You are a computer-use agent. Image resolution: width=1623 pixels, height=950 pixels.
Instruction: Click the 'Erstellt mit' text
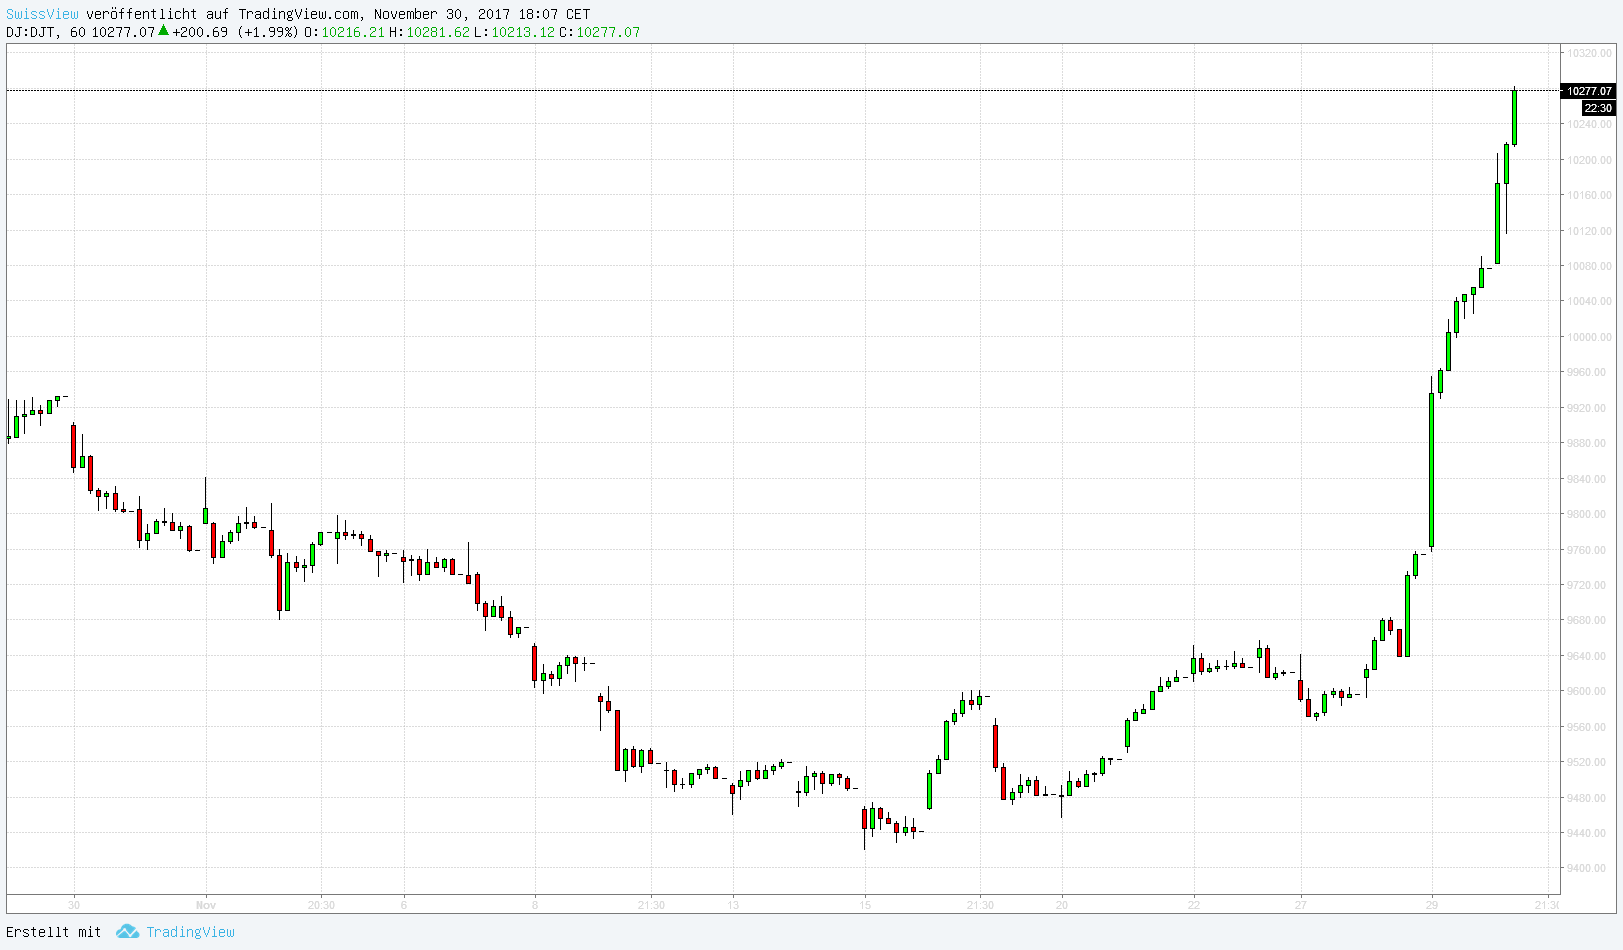pyautogui.click(x=54, y=932)
